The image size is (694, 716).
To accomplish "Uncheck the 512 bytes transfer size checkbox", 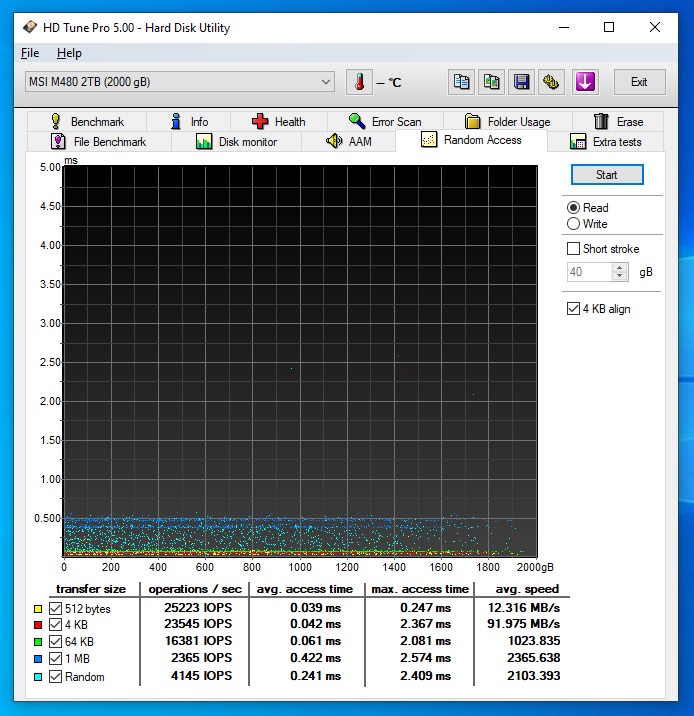I will pos(55,609).
